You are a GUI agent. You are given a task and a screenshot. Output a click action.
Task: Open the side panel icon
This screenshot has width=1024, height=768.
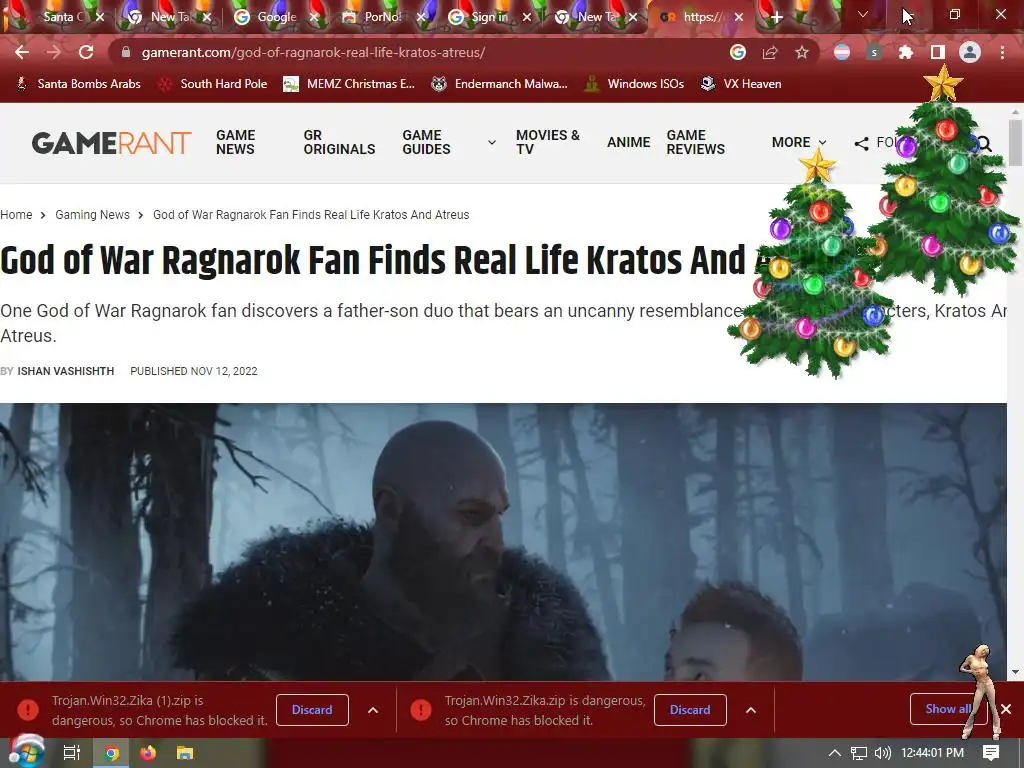[x=938, y=52]
